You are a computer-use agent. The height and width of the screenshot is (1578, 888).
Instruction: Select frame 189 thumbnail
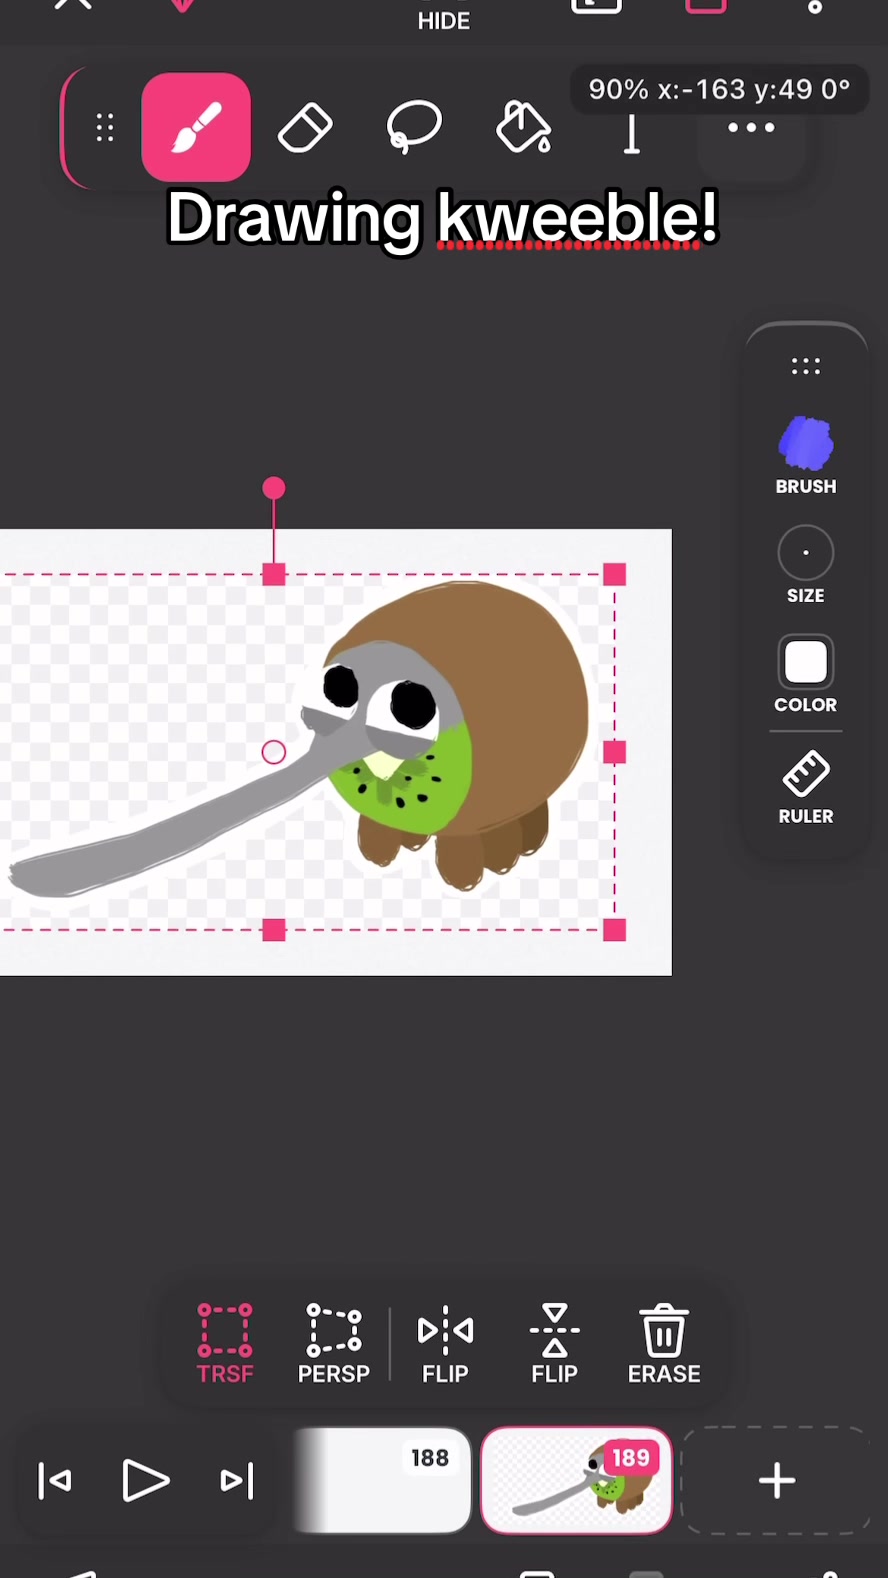point(576,1481)
